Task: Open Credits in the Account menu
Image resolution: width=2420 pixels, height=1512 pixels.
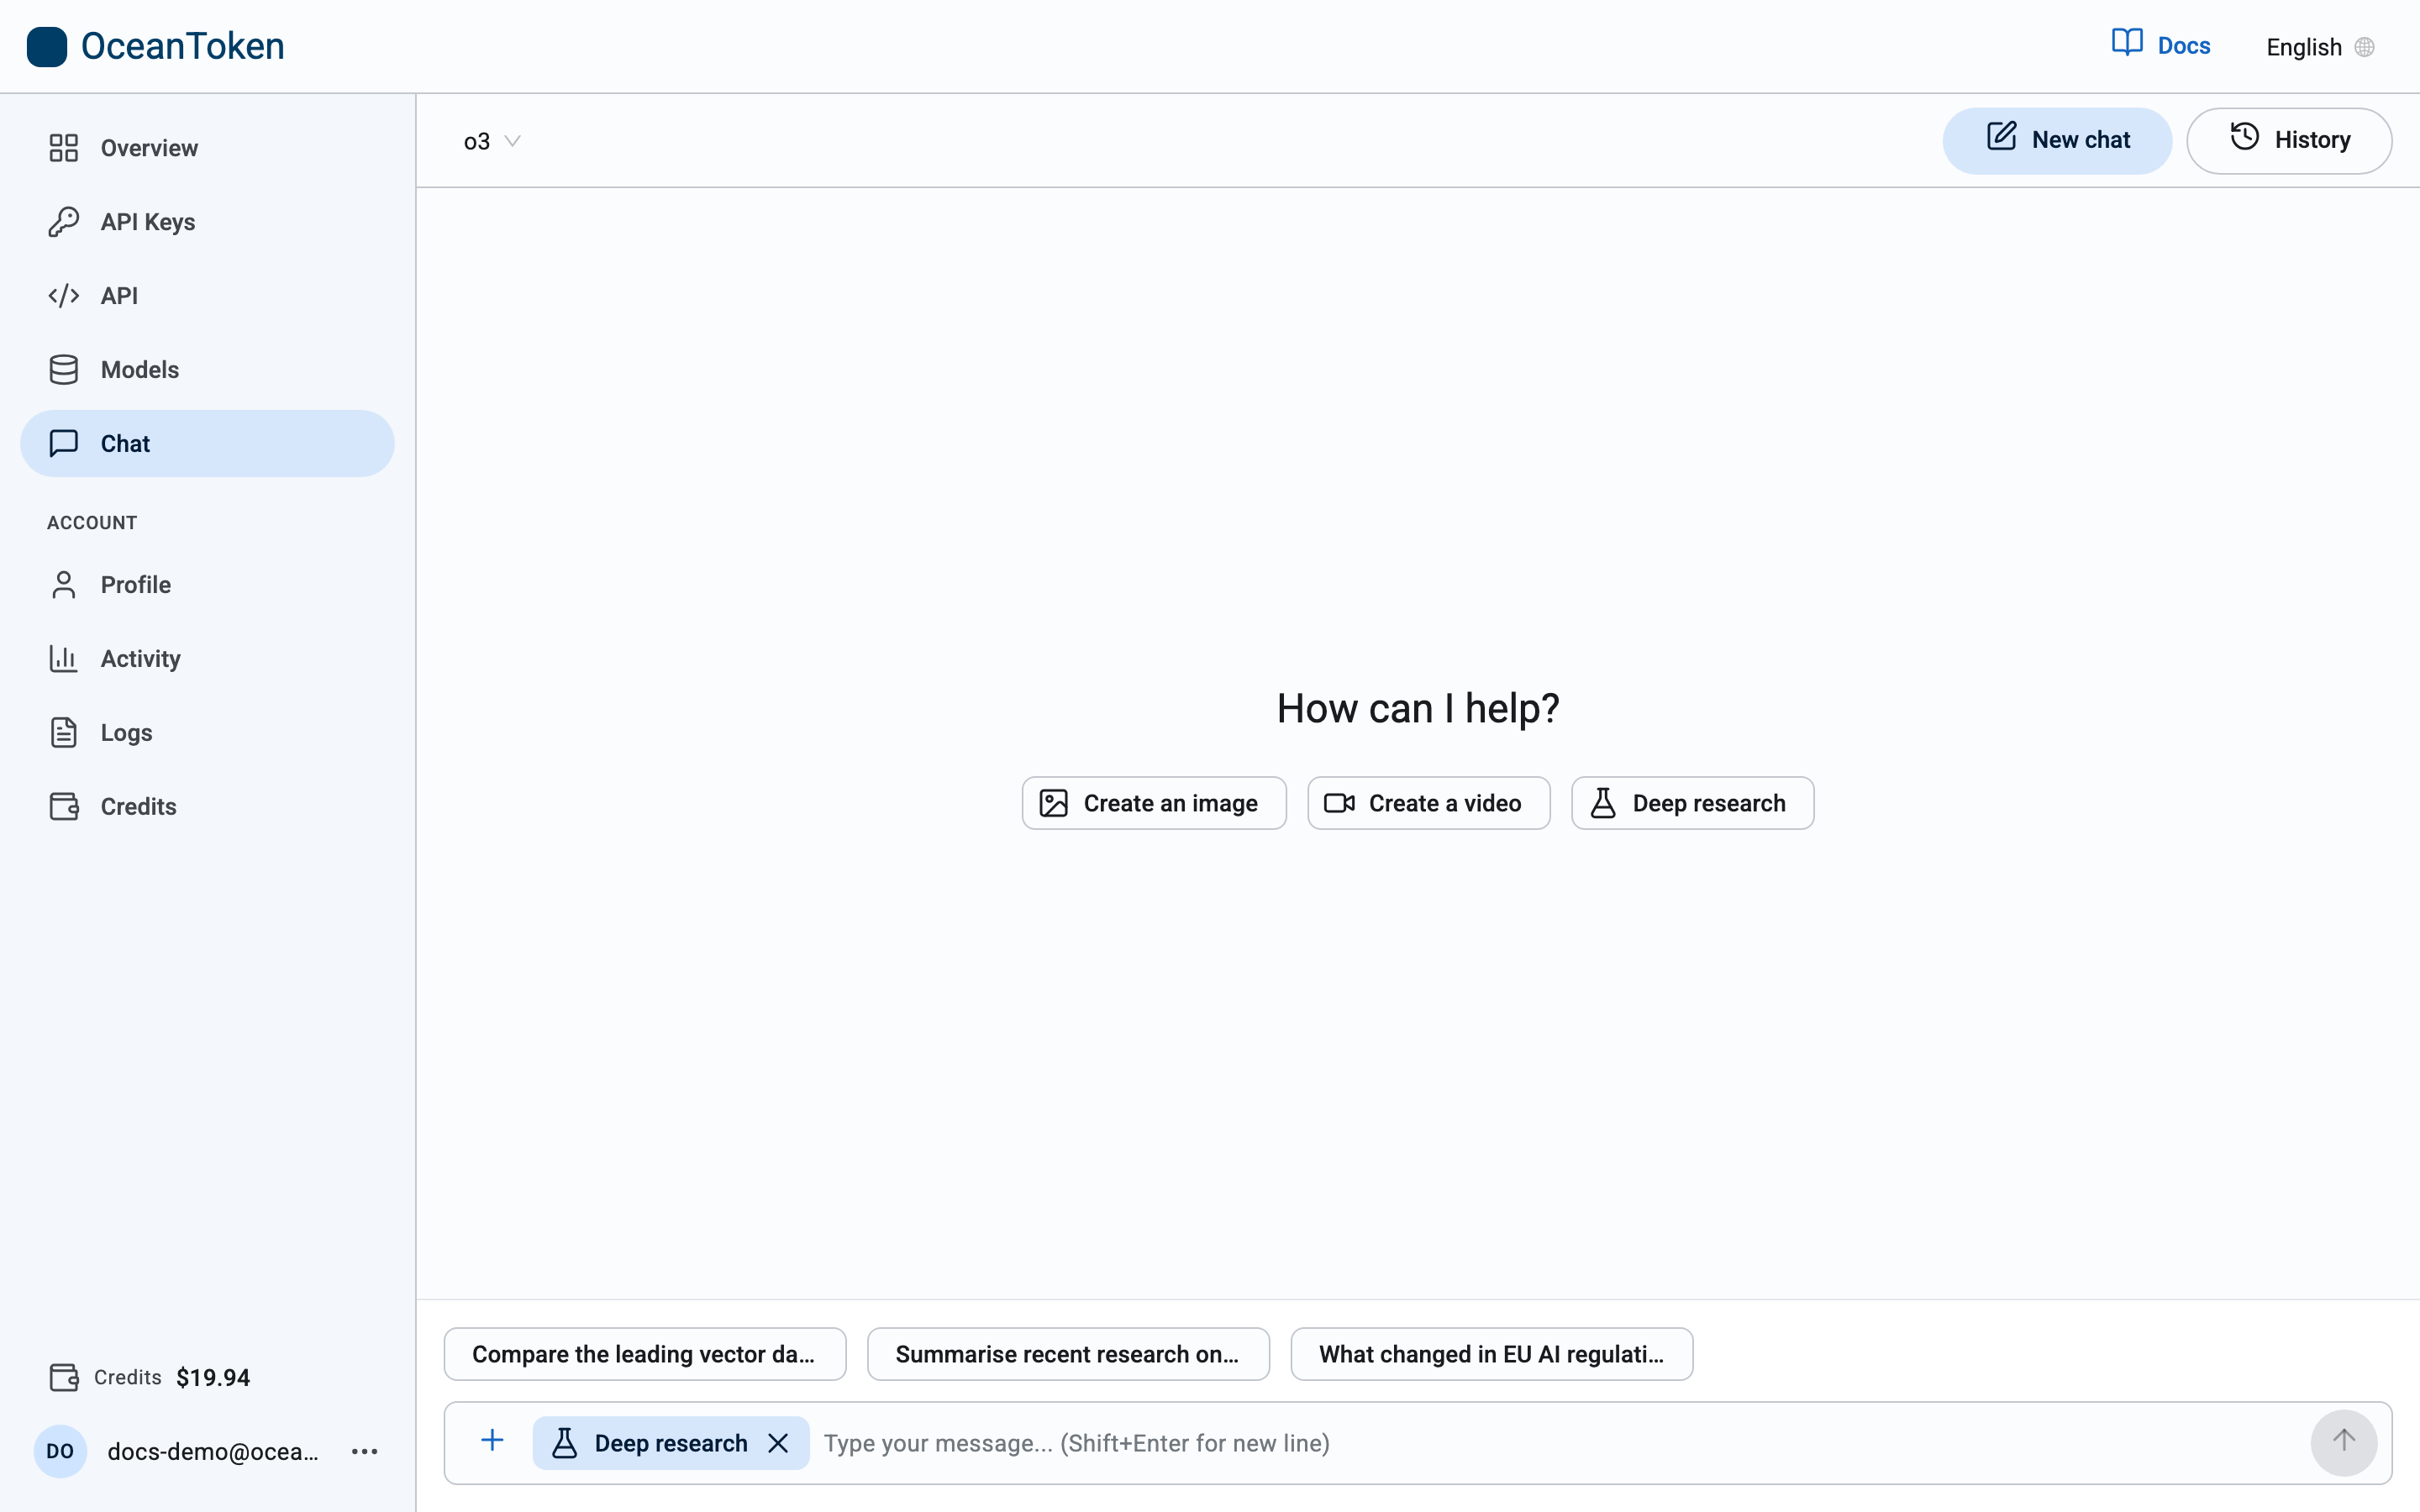Action: (x=207, y=807)
